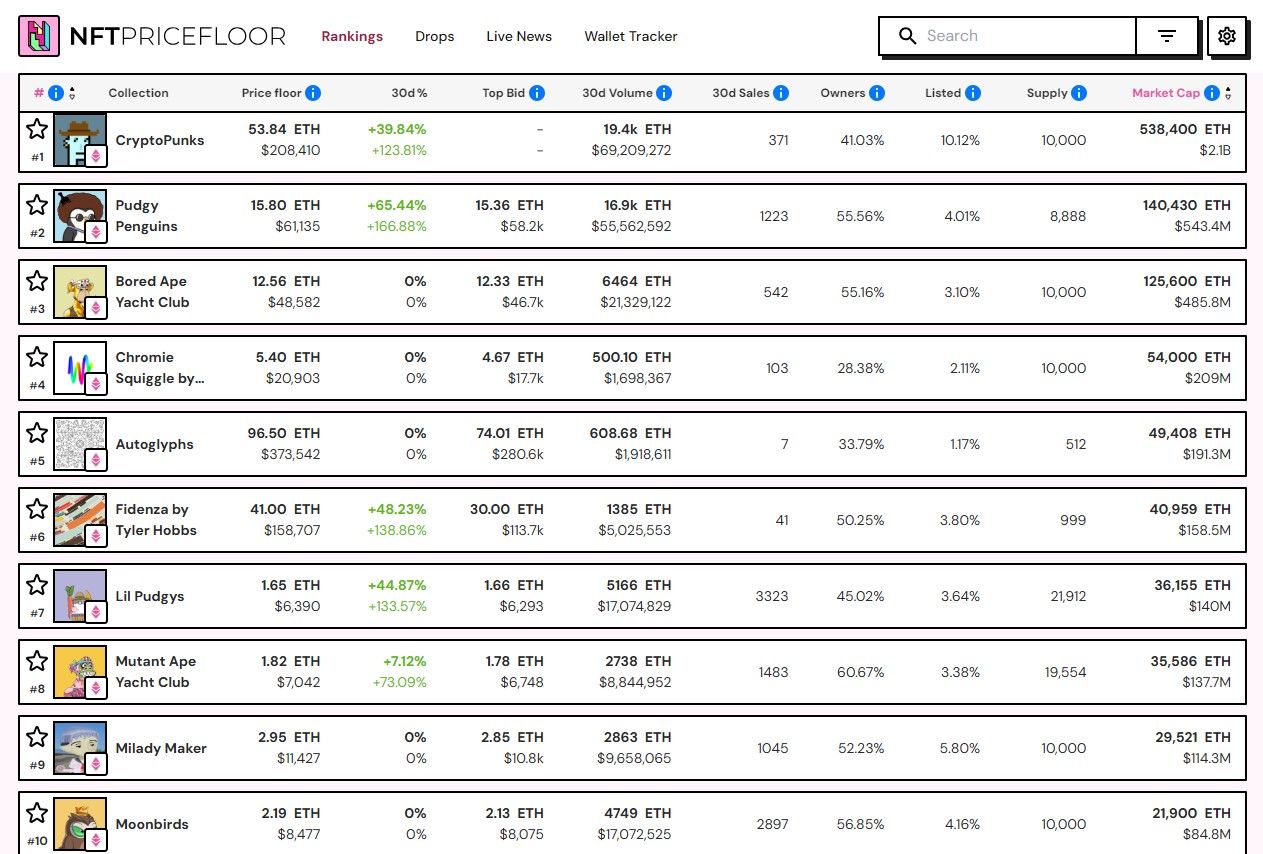The width and height of the screenshot is (1263, 854).
Task: Open the settings gear icon
Action: (x=1226, y=35)
